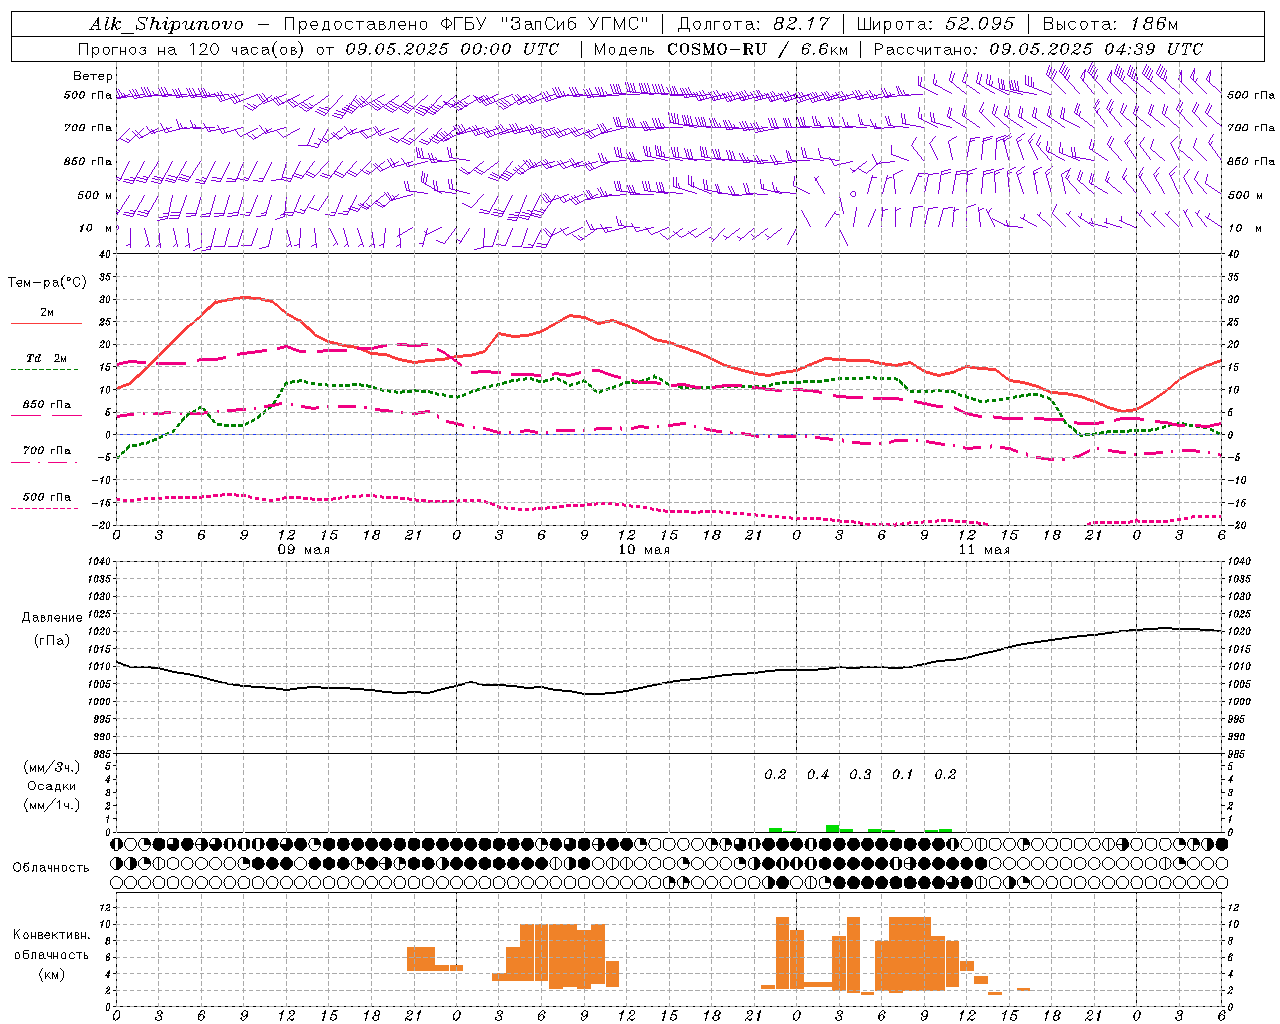Click the Давление pressure panel label
This screenshot has height=1024, width=1280.
[52, 618]
